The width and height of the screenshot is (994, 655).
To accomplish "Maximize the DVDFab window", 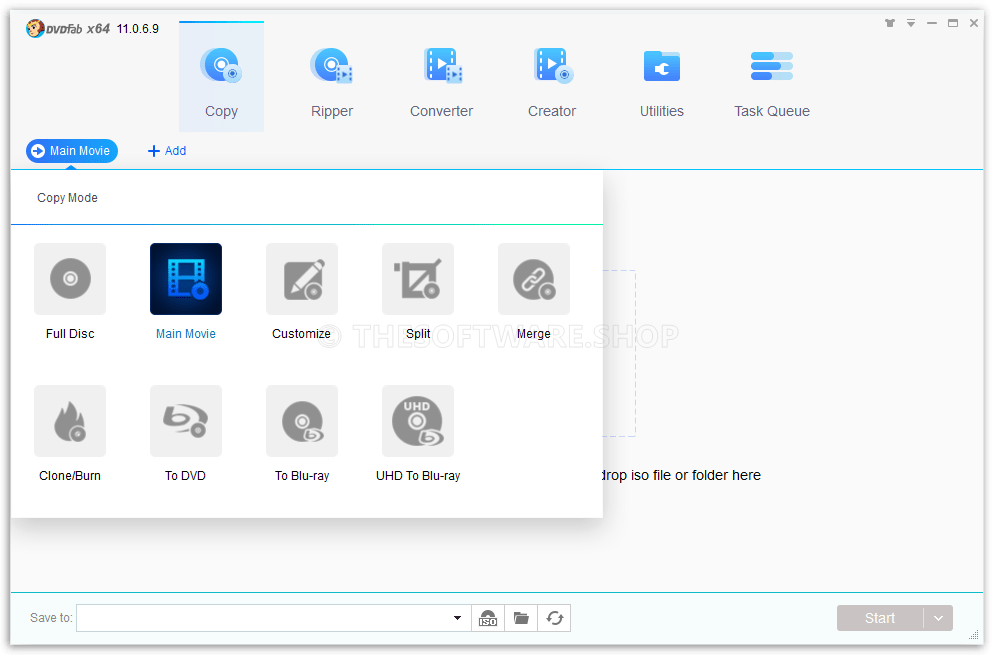I will tap(953, 23).
